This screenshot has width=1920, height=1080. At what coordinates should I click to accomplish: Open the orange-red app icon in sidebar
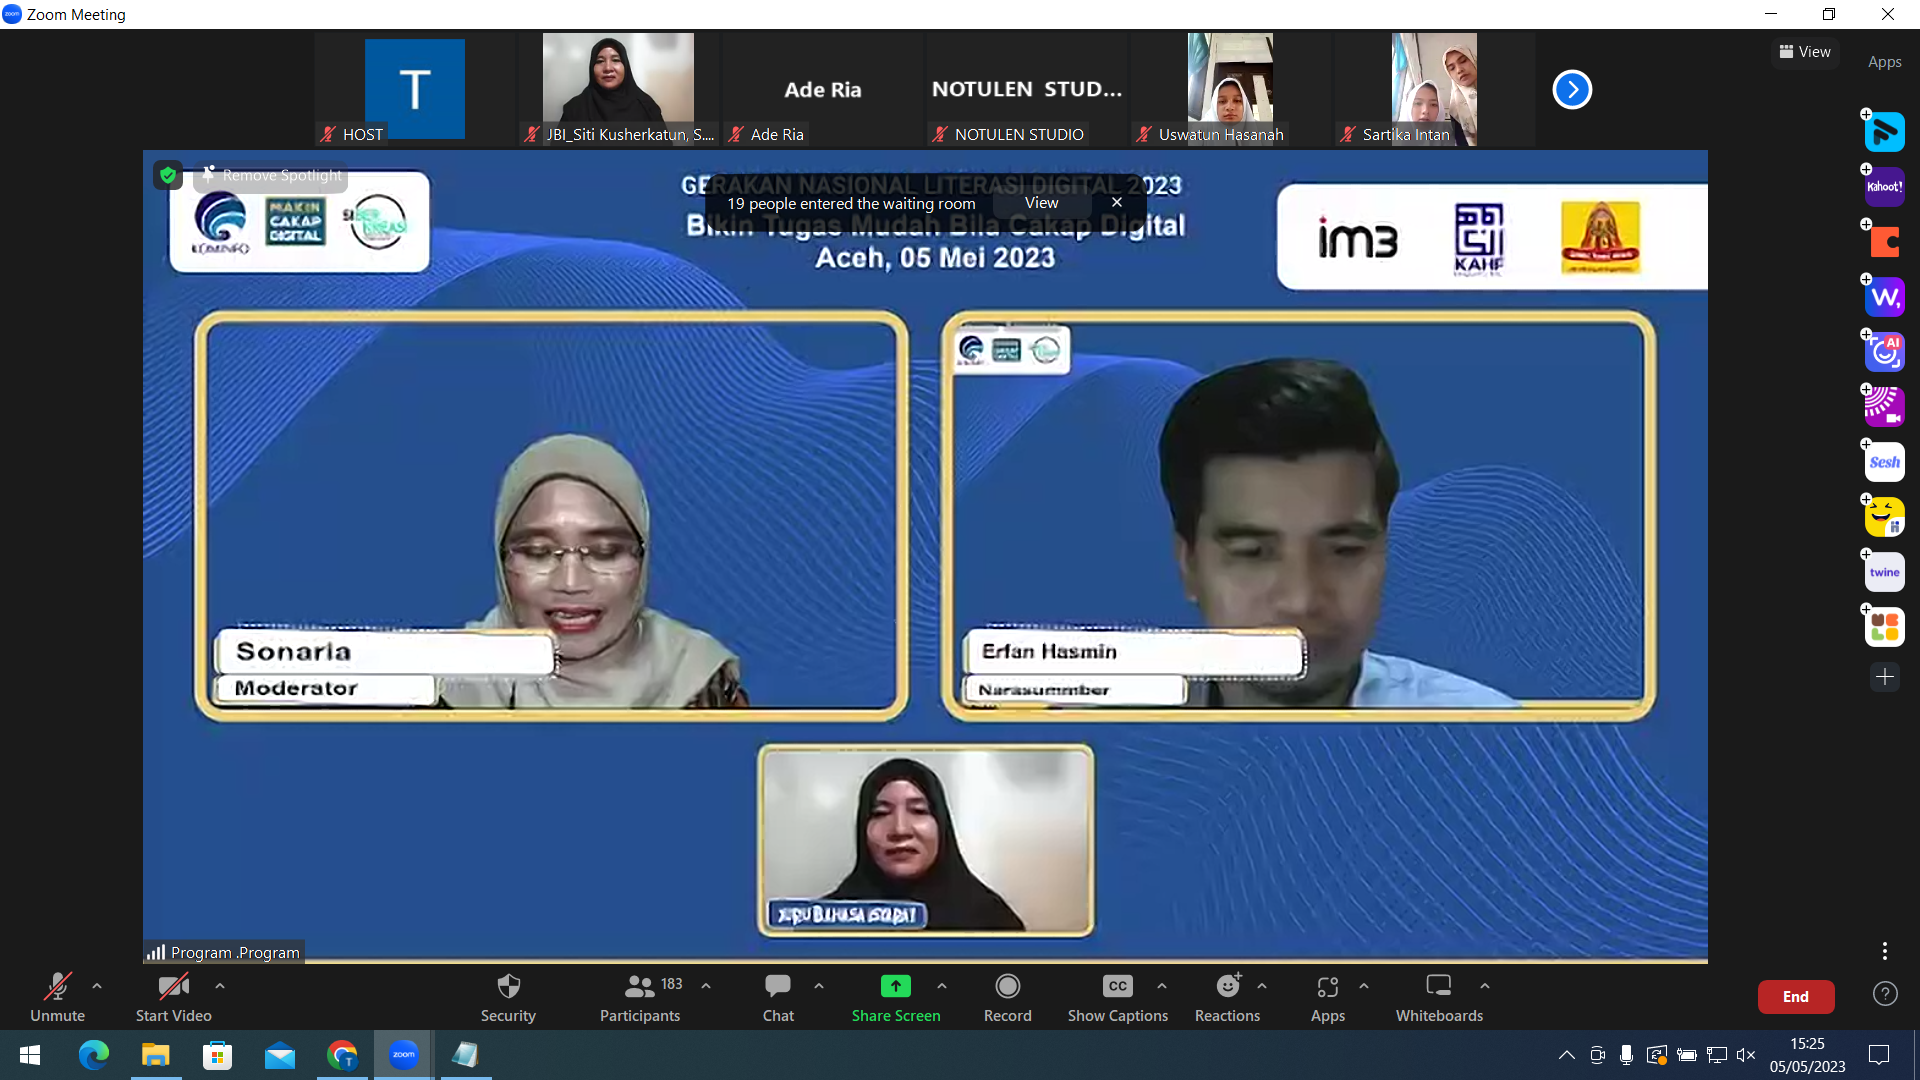click(x=1885, y=242)
